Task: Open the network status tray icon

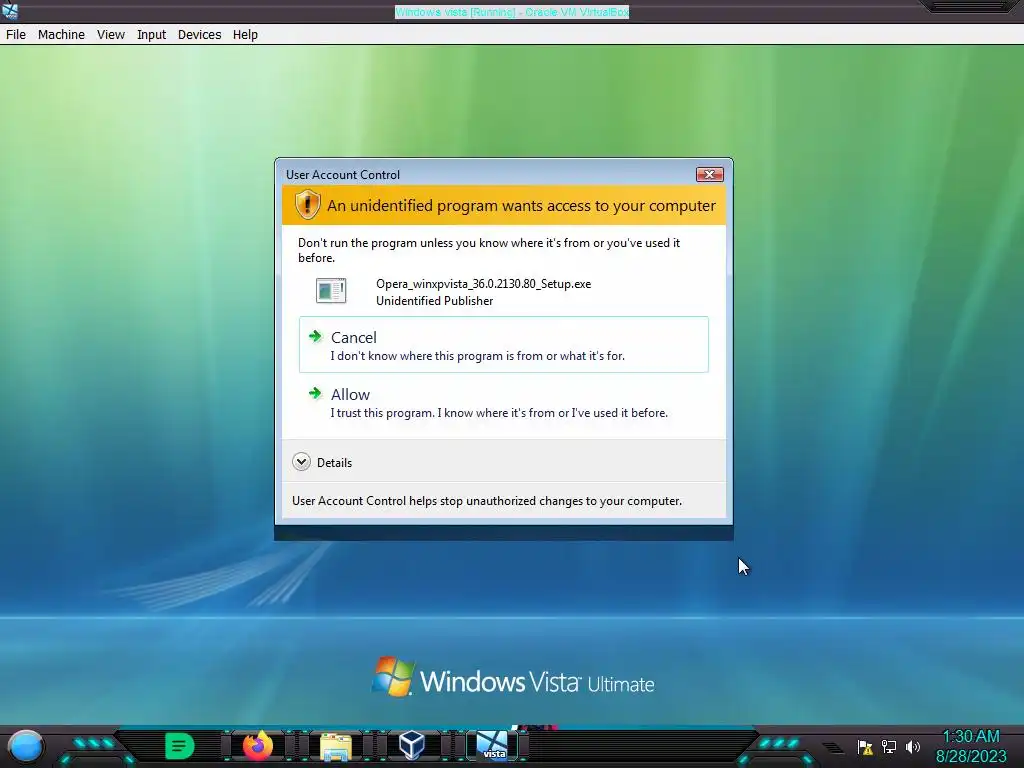Action: tap(889, 746)
